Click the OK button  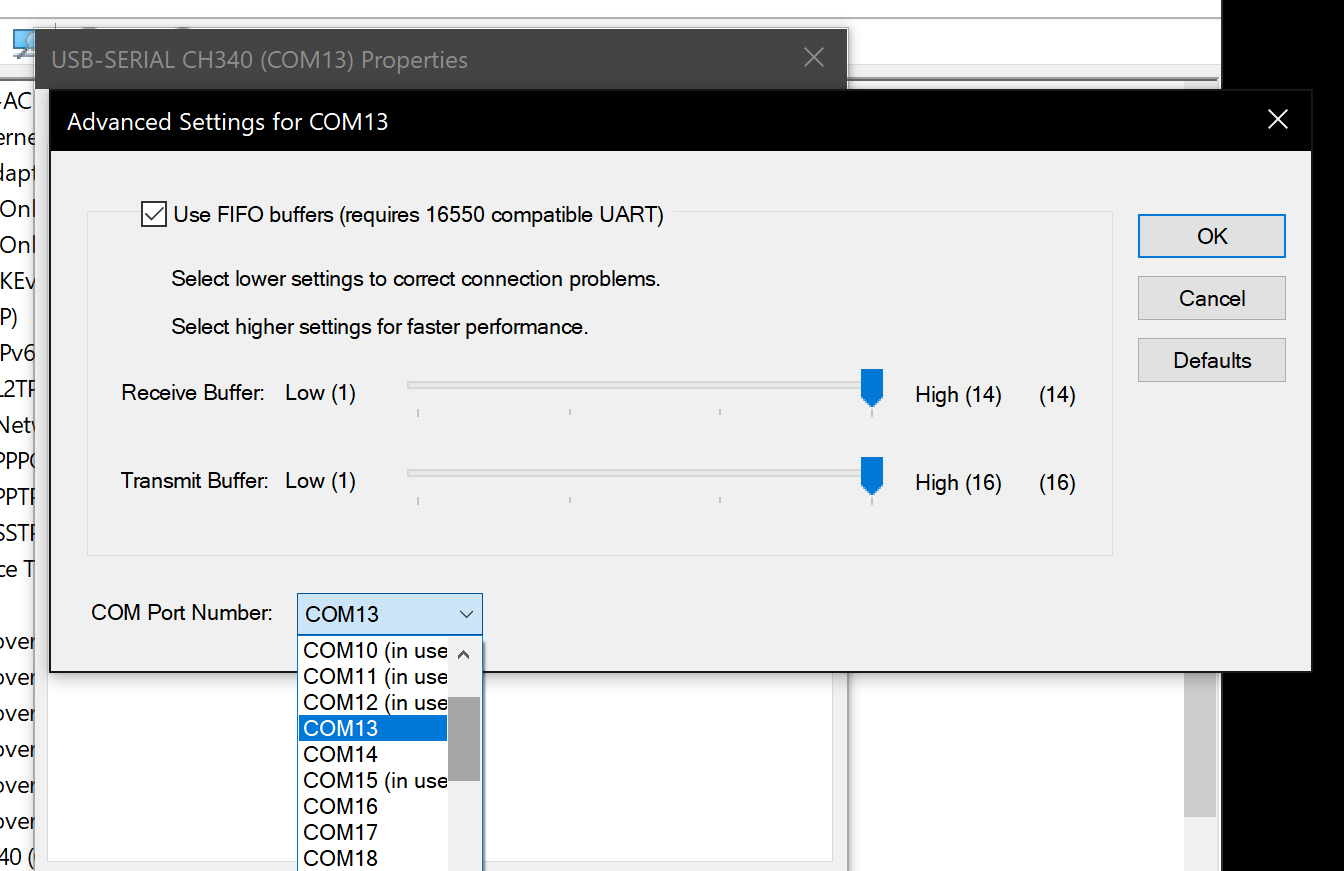pos(1211,236)
